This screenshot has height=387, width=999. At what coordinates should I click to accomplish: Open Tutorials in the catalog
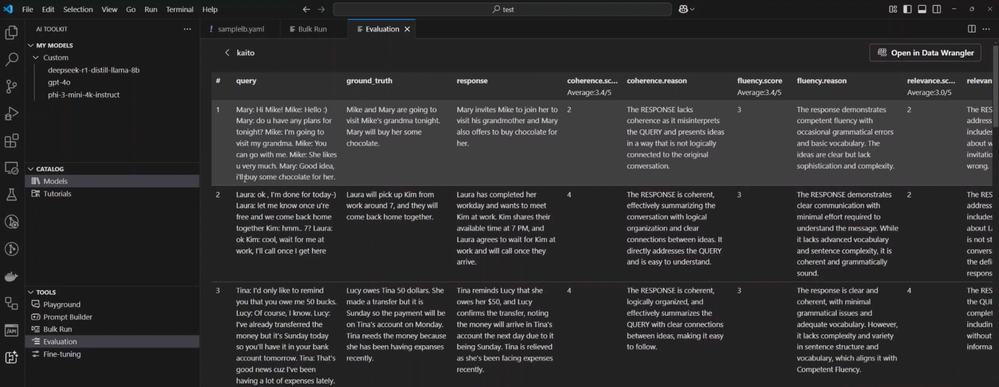tap(112, 194)
